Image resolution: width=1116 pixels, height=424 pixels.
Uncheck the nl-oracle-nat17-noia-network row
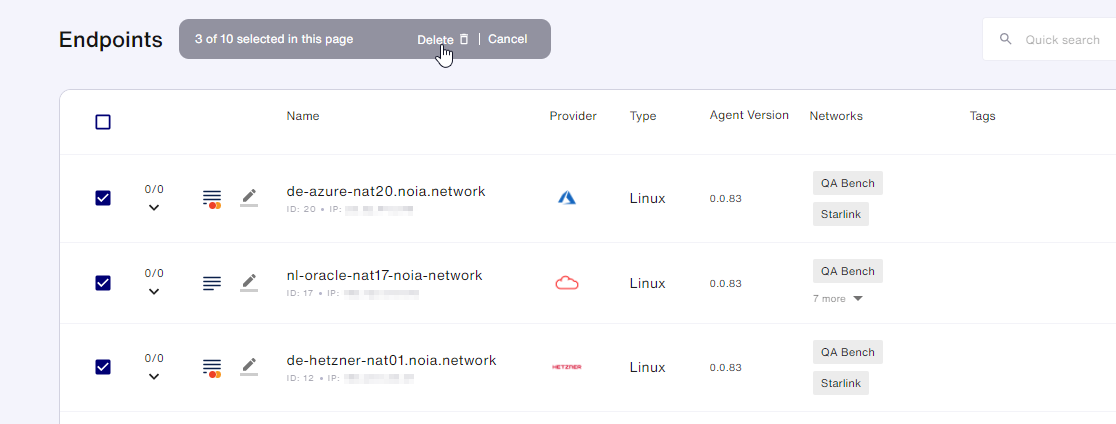tap(102, 283)
